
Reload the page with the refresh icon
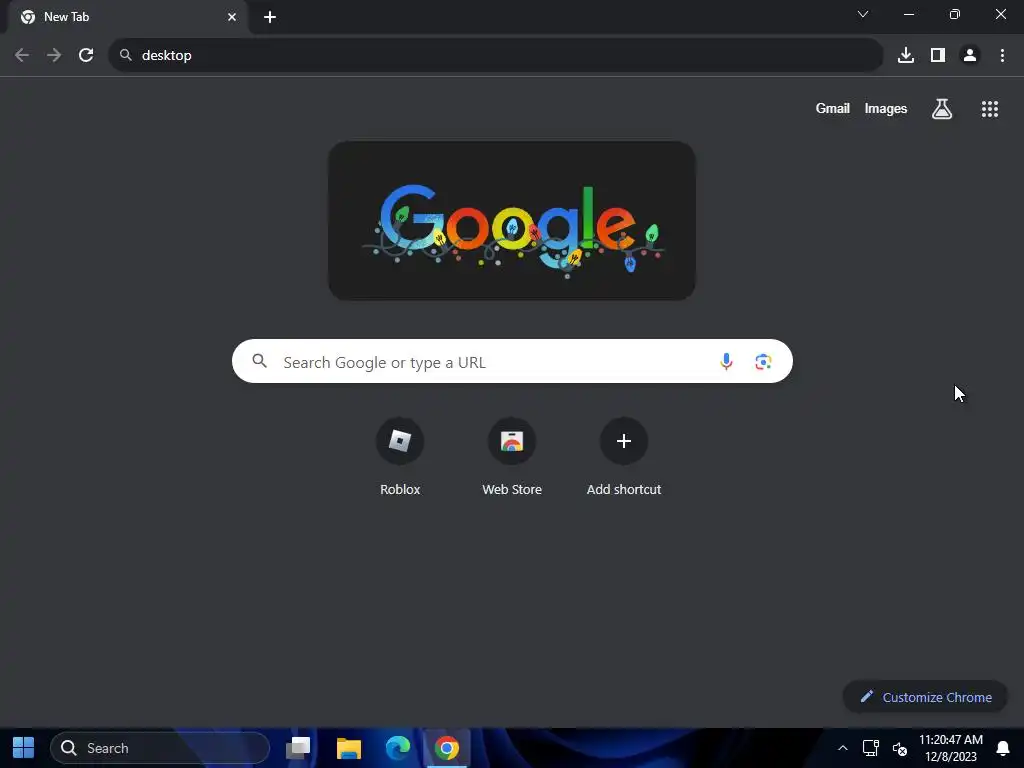coord(86,56)
